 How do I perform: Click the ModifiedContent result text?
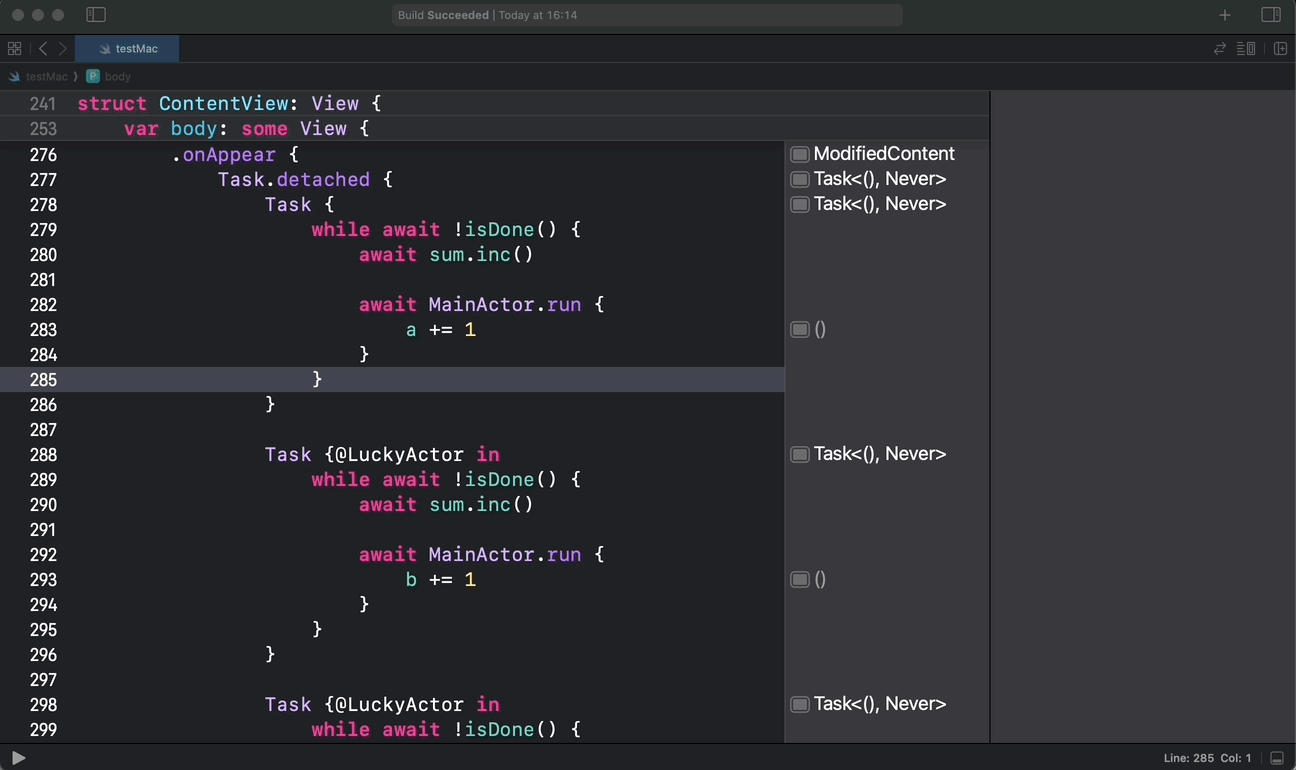click(x=884, y=154)
